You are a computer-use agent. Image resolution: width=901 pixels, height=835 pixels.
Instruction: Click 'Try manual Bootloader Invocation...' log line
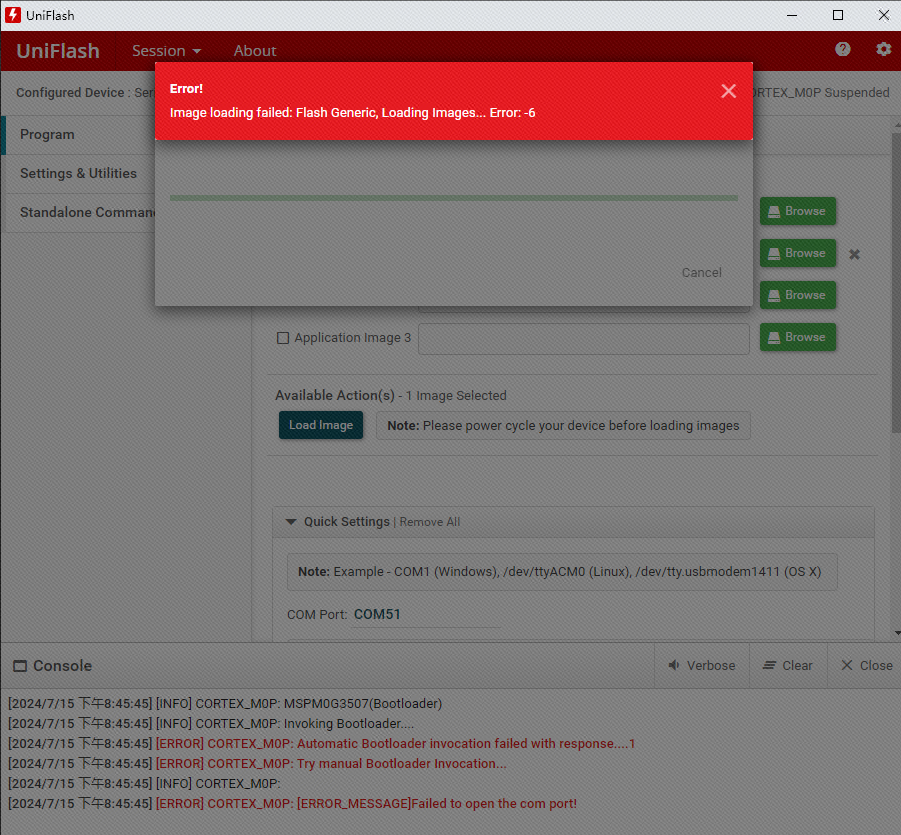257,763
